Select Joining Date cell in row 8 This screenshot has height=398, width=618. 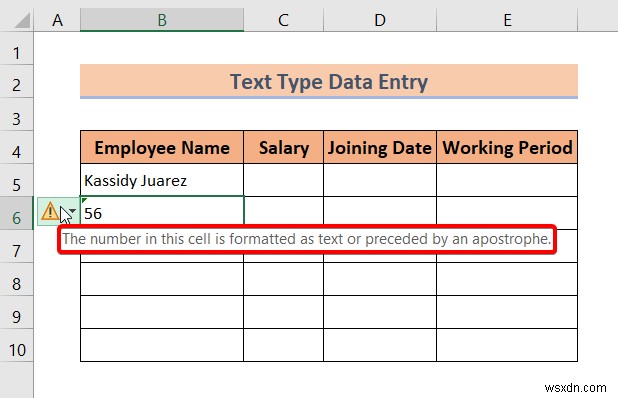tap(380, 279)
